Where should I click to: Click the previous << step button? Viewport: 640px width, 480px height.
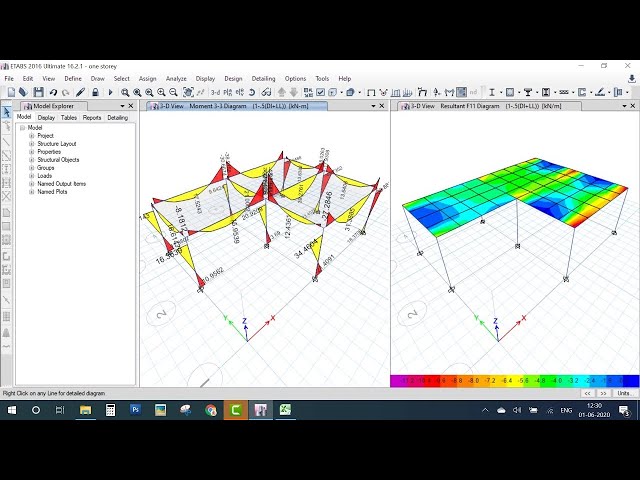click(587, 393)
